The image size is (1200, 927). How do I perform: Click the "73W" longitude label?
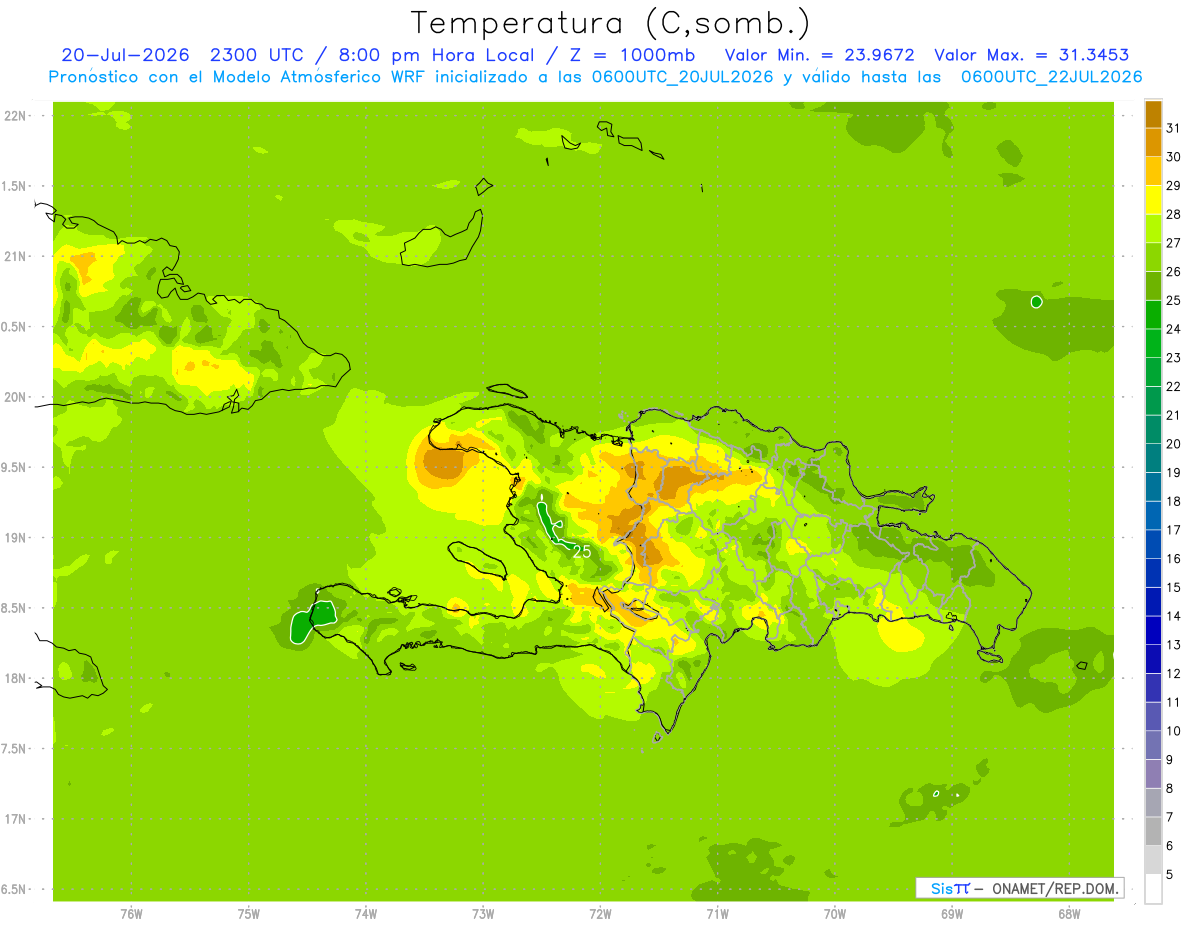pos(483,914)
